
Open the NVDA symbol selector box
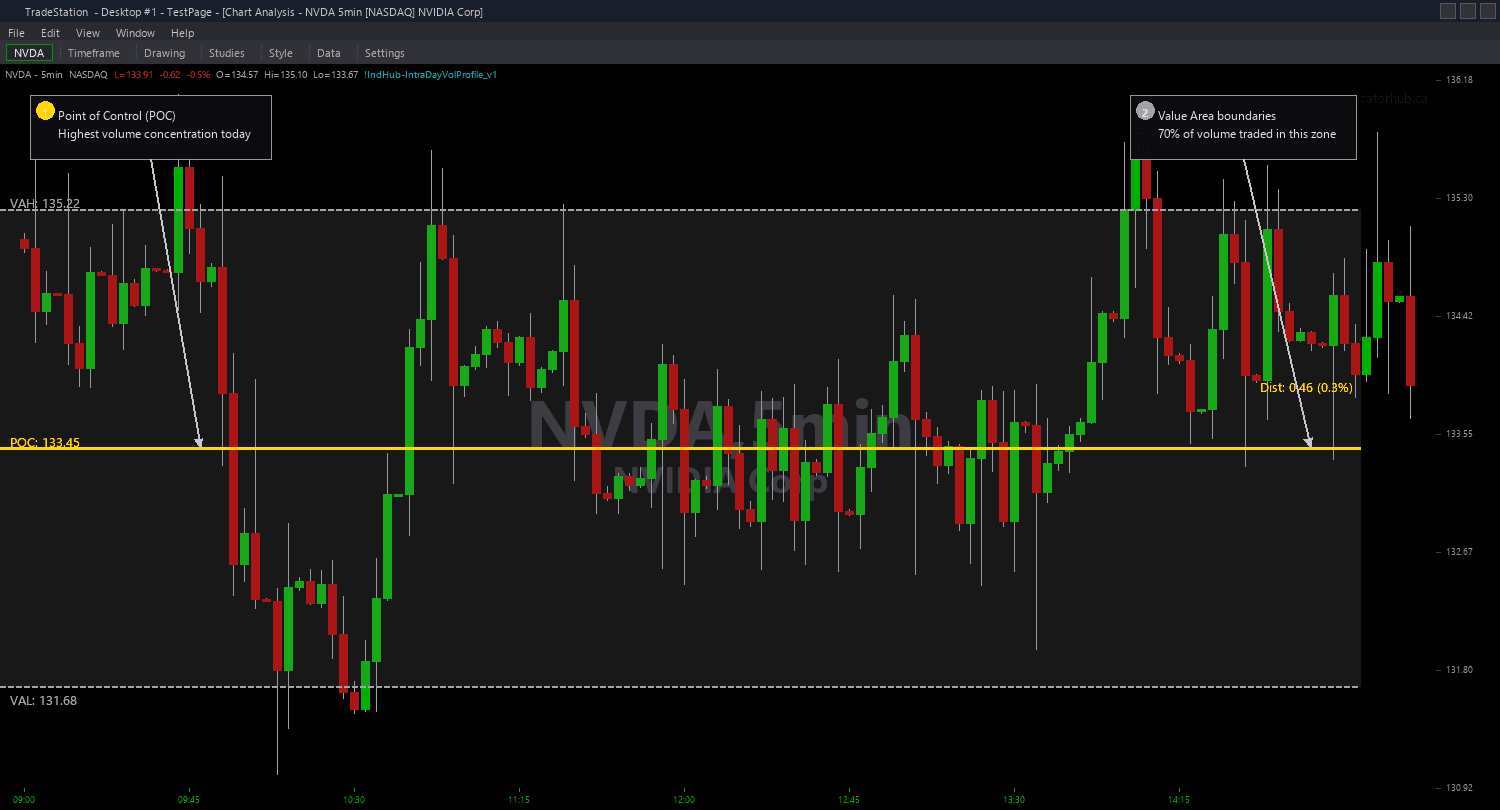27,52
